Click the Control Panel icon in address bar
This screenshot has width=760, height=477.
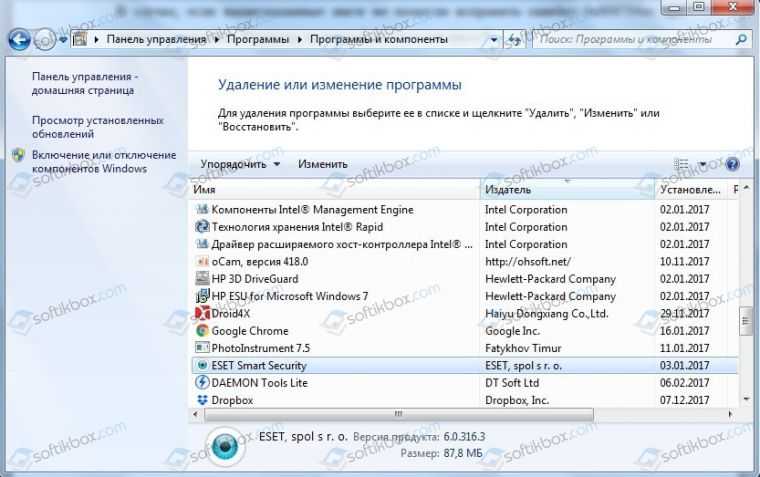tap(79, 39)
